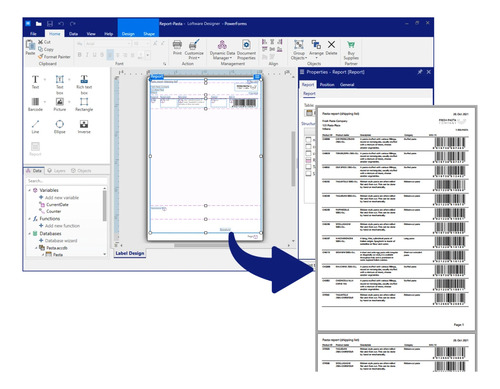Switch to the Objects panel tab
Image resolution: width=500 pixels, height=389 pixels.
point(81,171)
